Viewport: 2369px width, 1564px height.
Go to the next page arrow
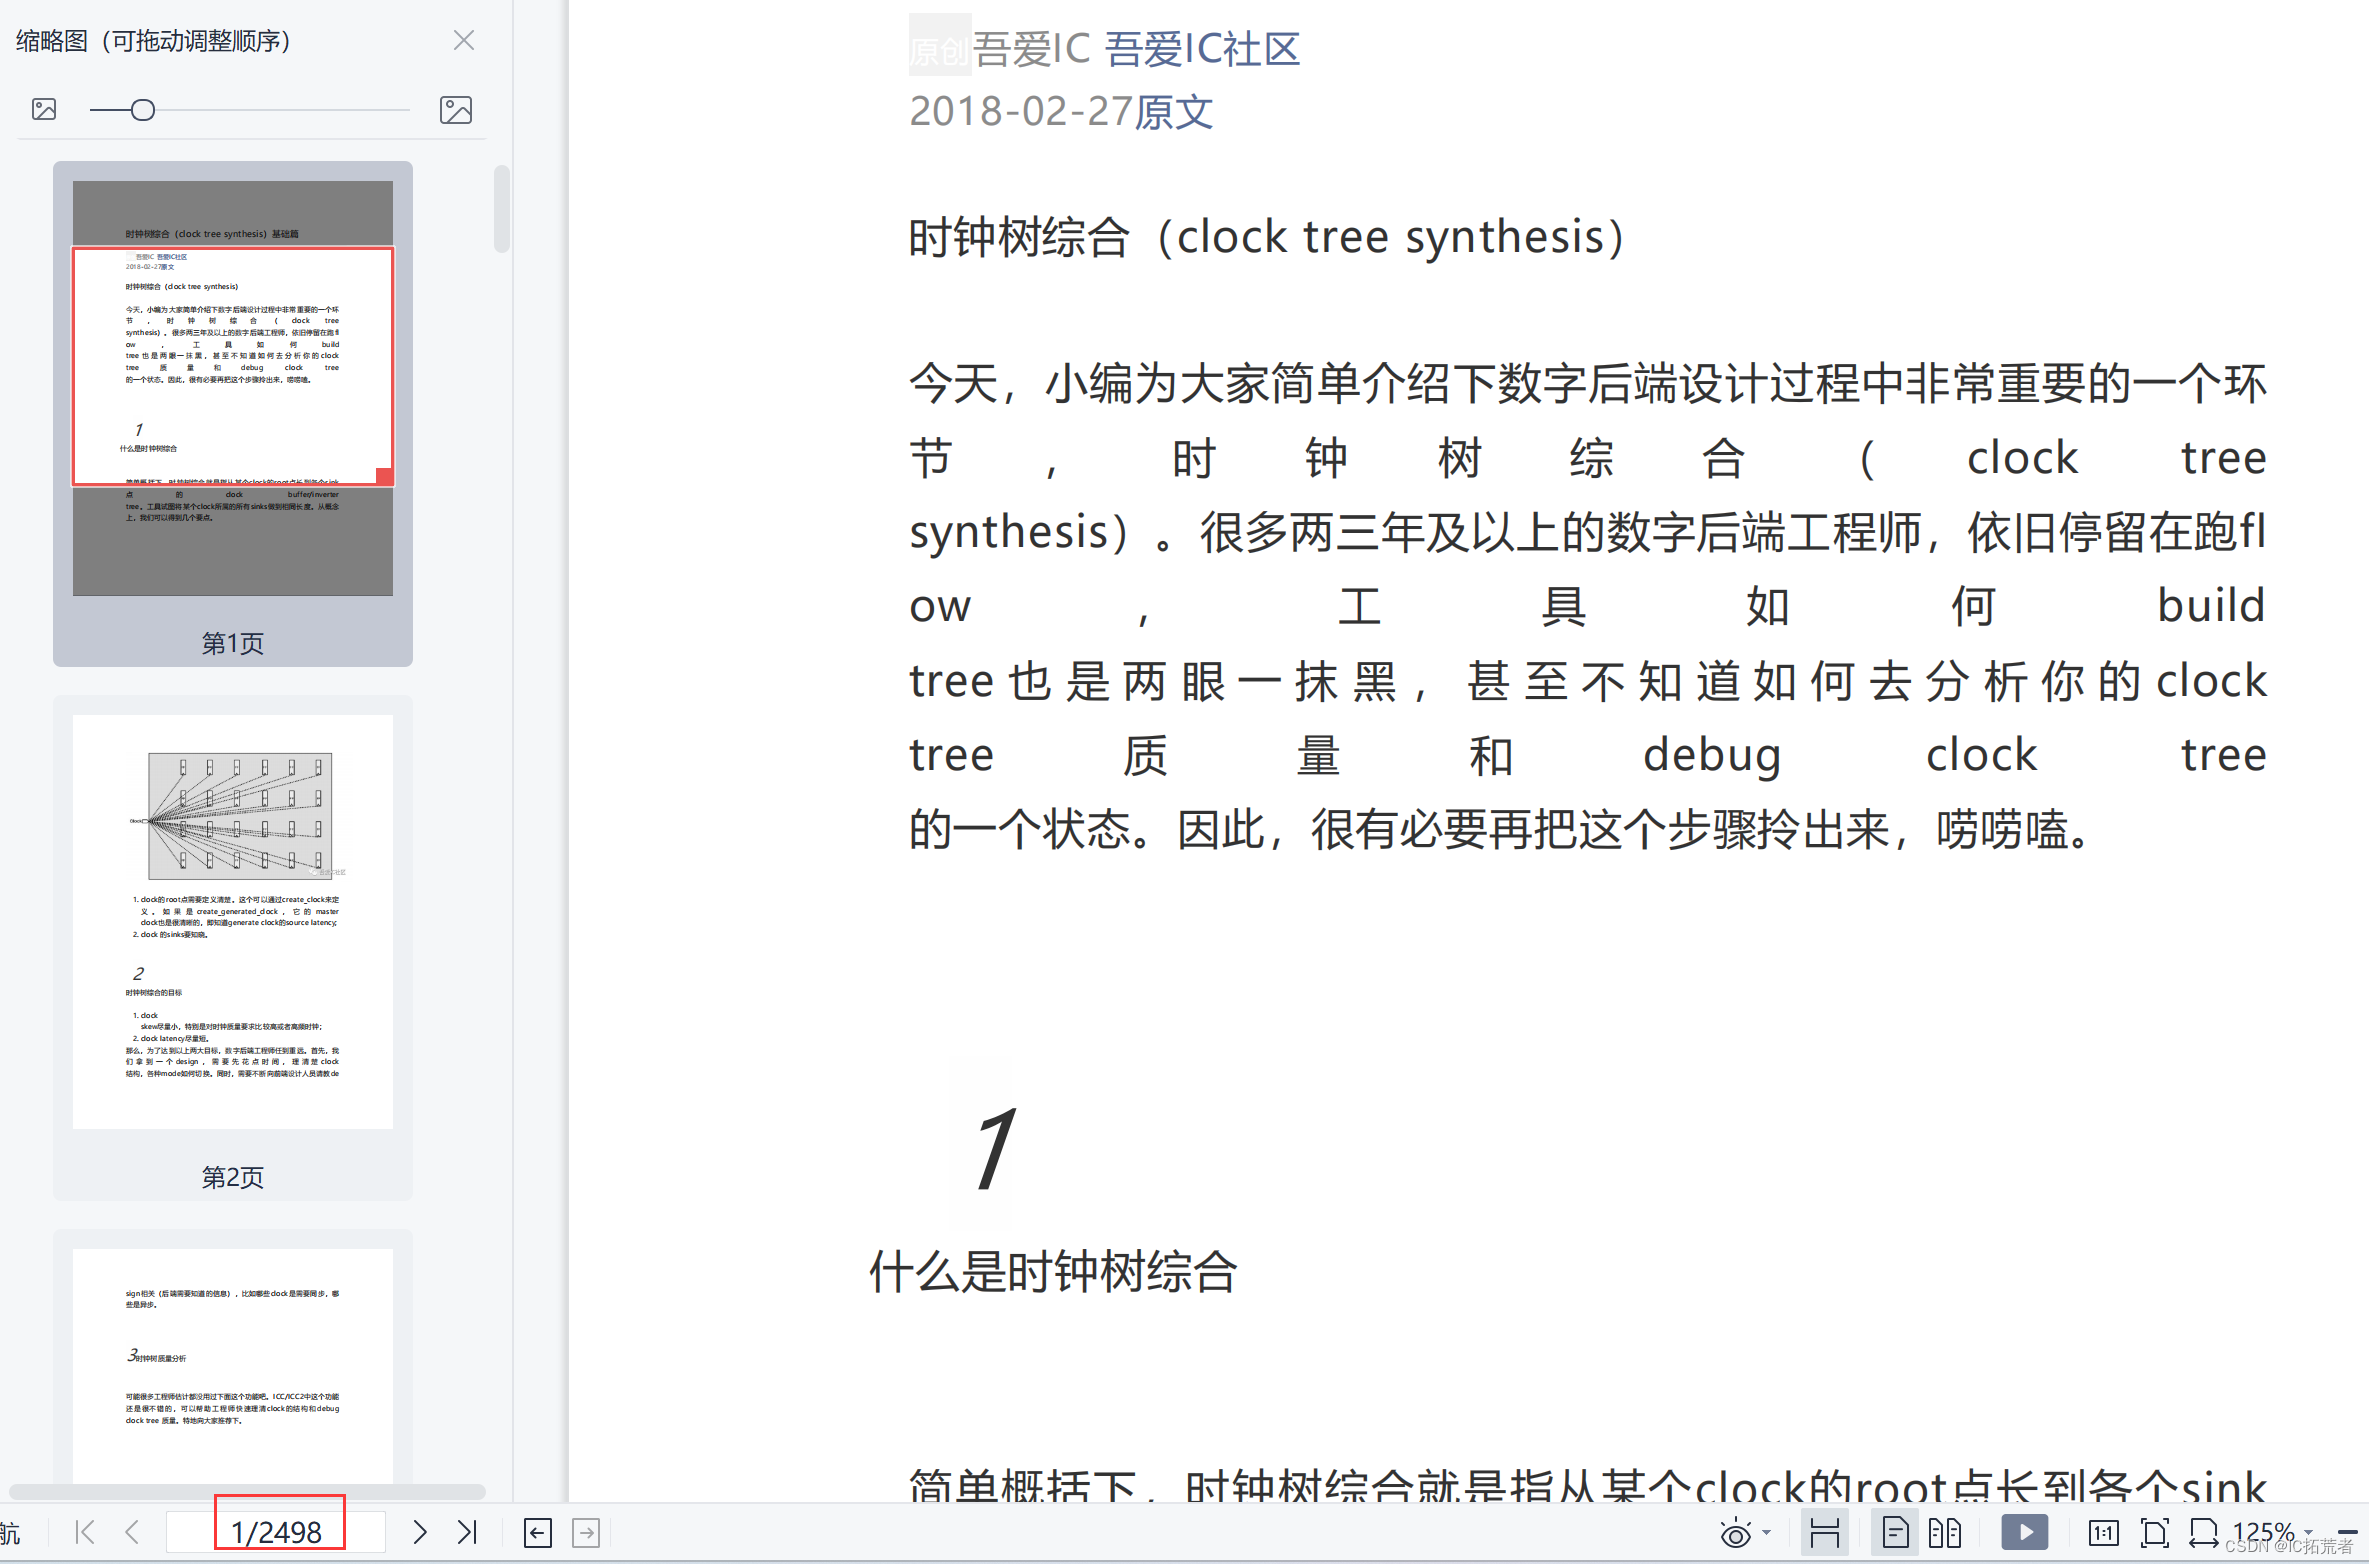click(420, 1532)
